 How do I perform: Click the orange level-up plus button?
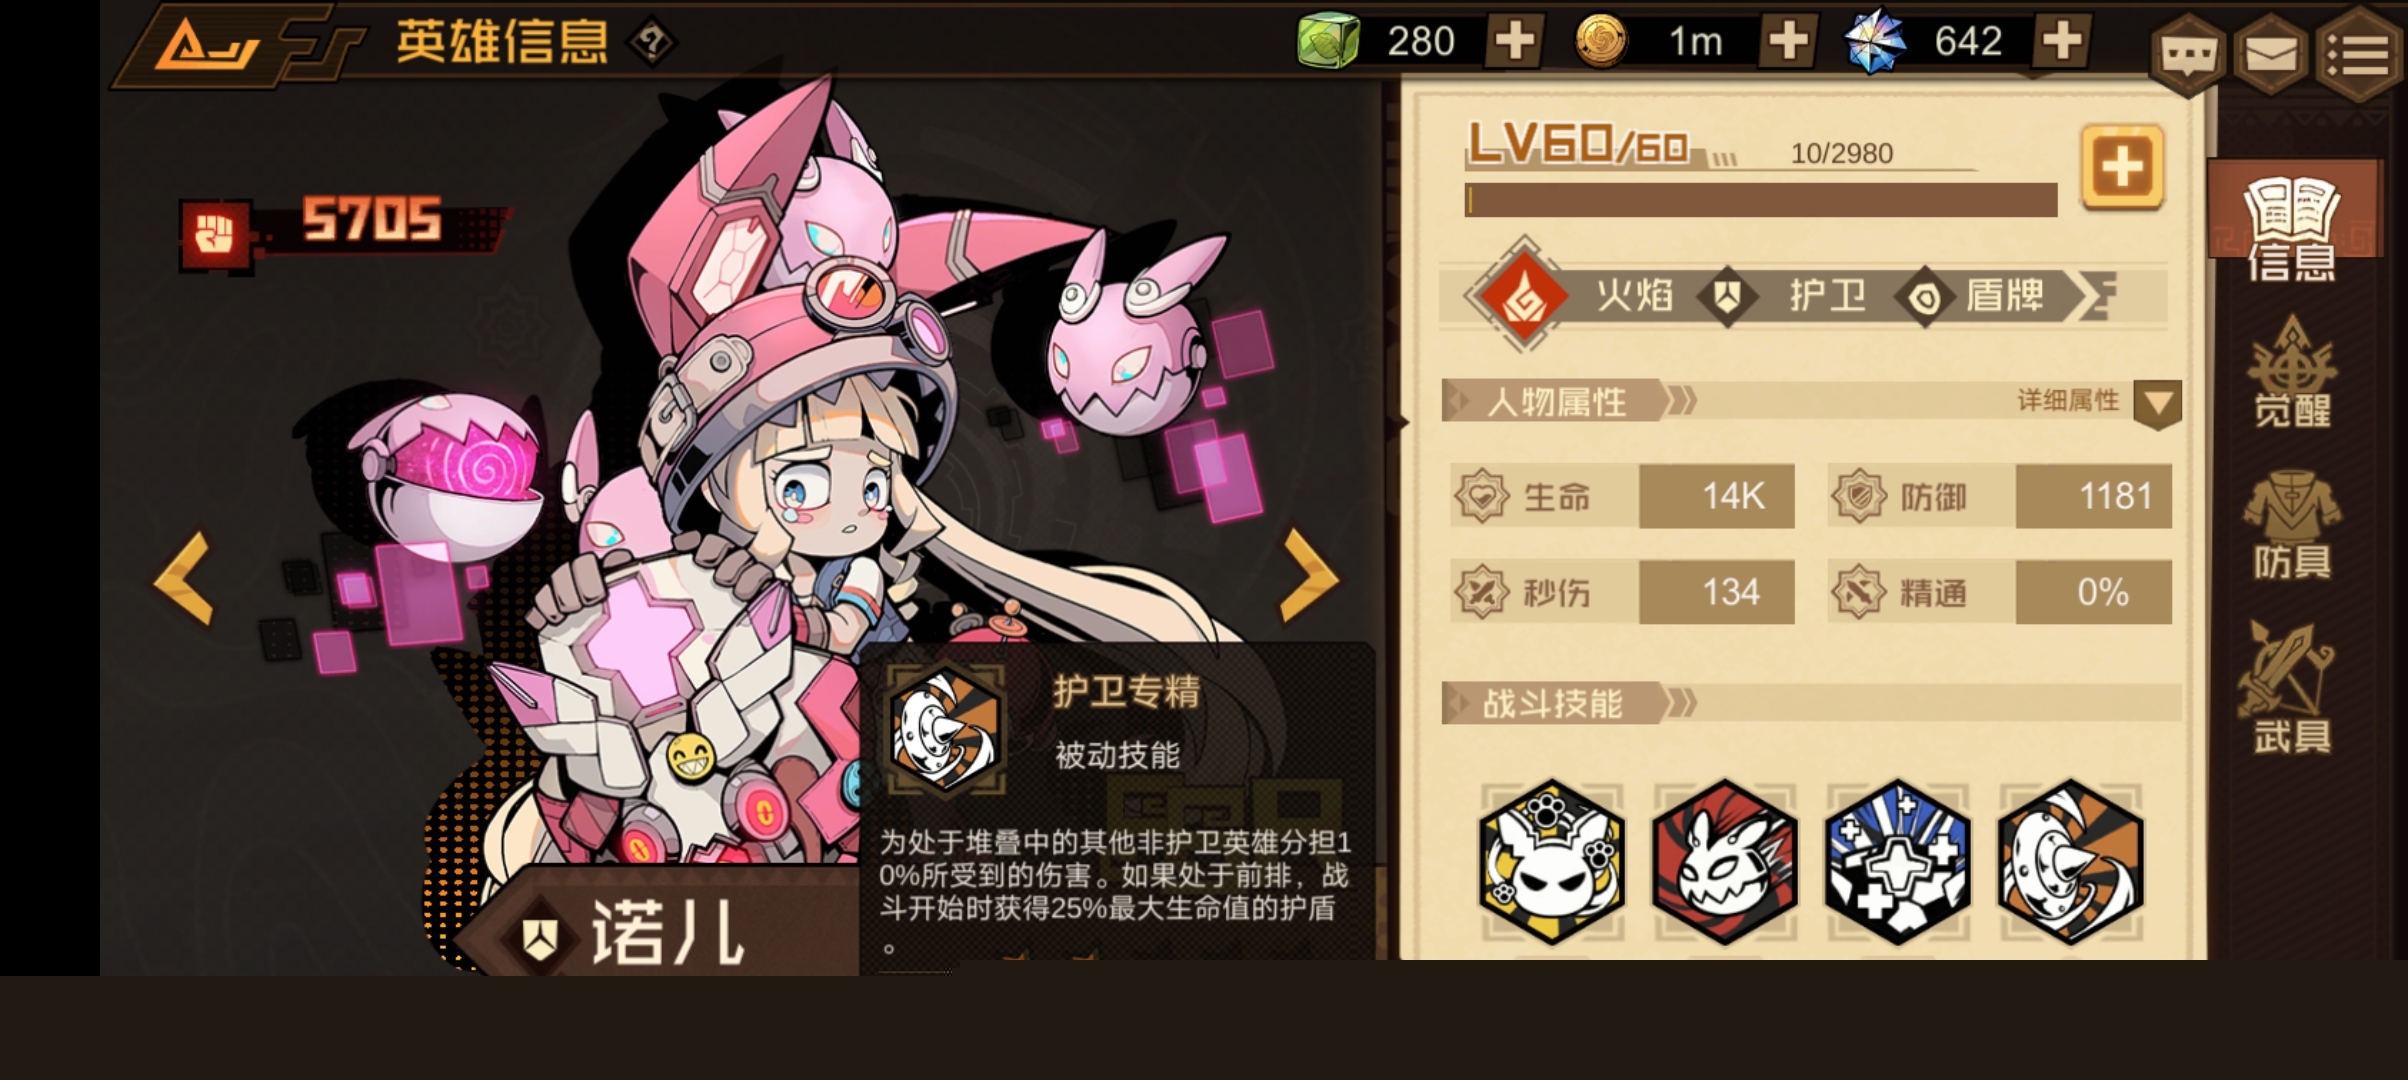tap(2122, 167)
